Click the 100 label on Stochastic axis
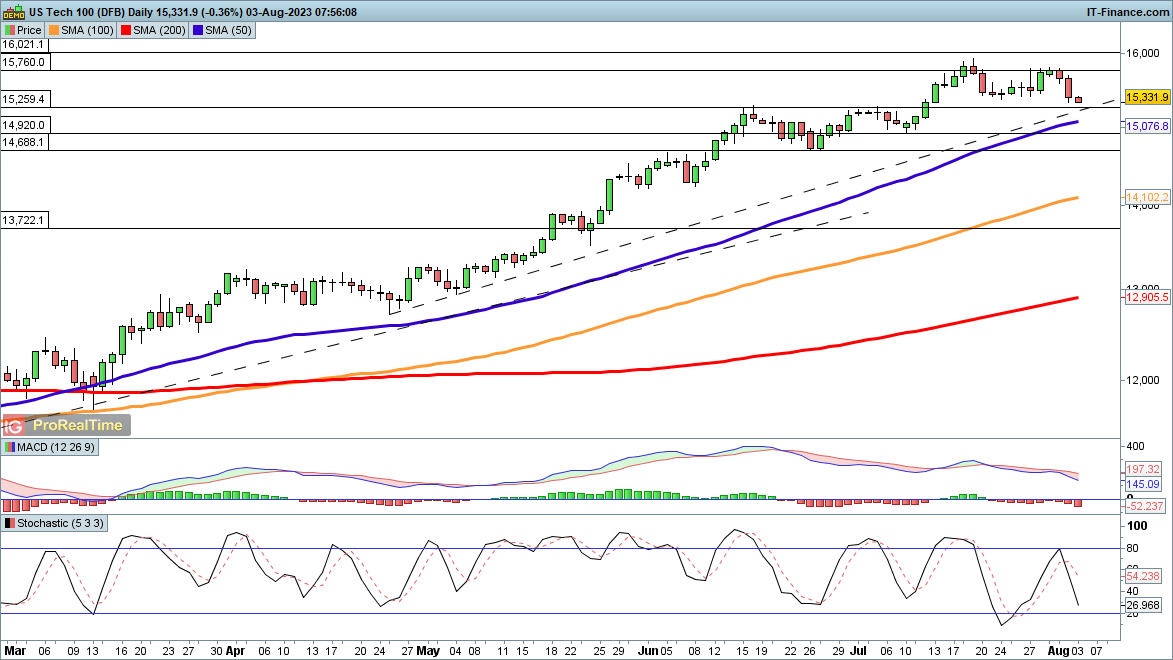This screenshot has height=660, width=1173. click(x=1136, y=526)
